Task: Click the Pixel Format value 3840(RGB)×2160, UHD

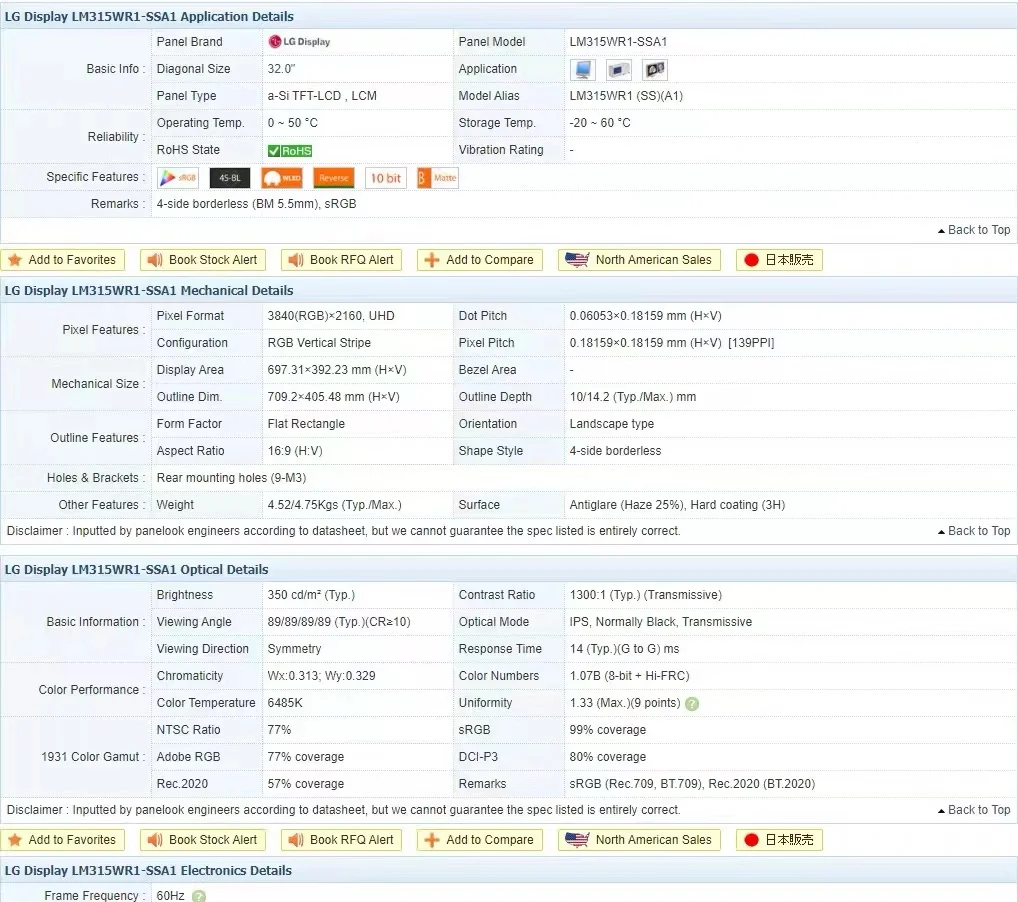Action: (x=331, y=316)
